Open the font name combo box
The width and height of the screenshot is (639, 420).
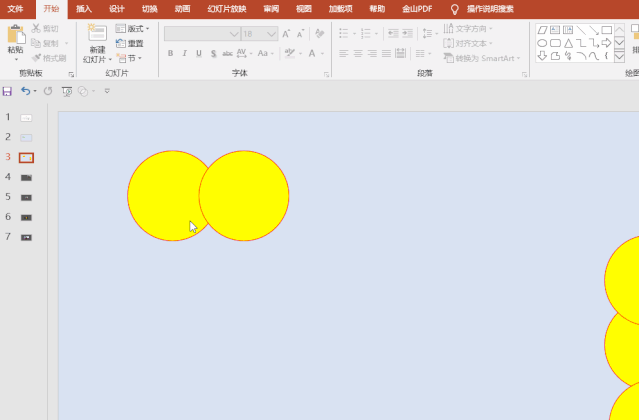pos(202,34)
